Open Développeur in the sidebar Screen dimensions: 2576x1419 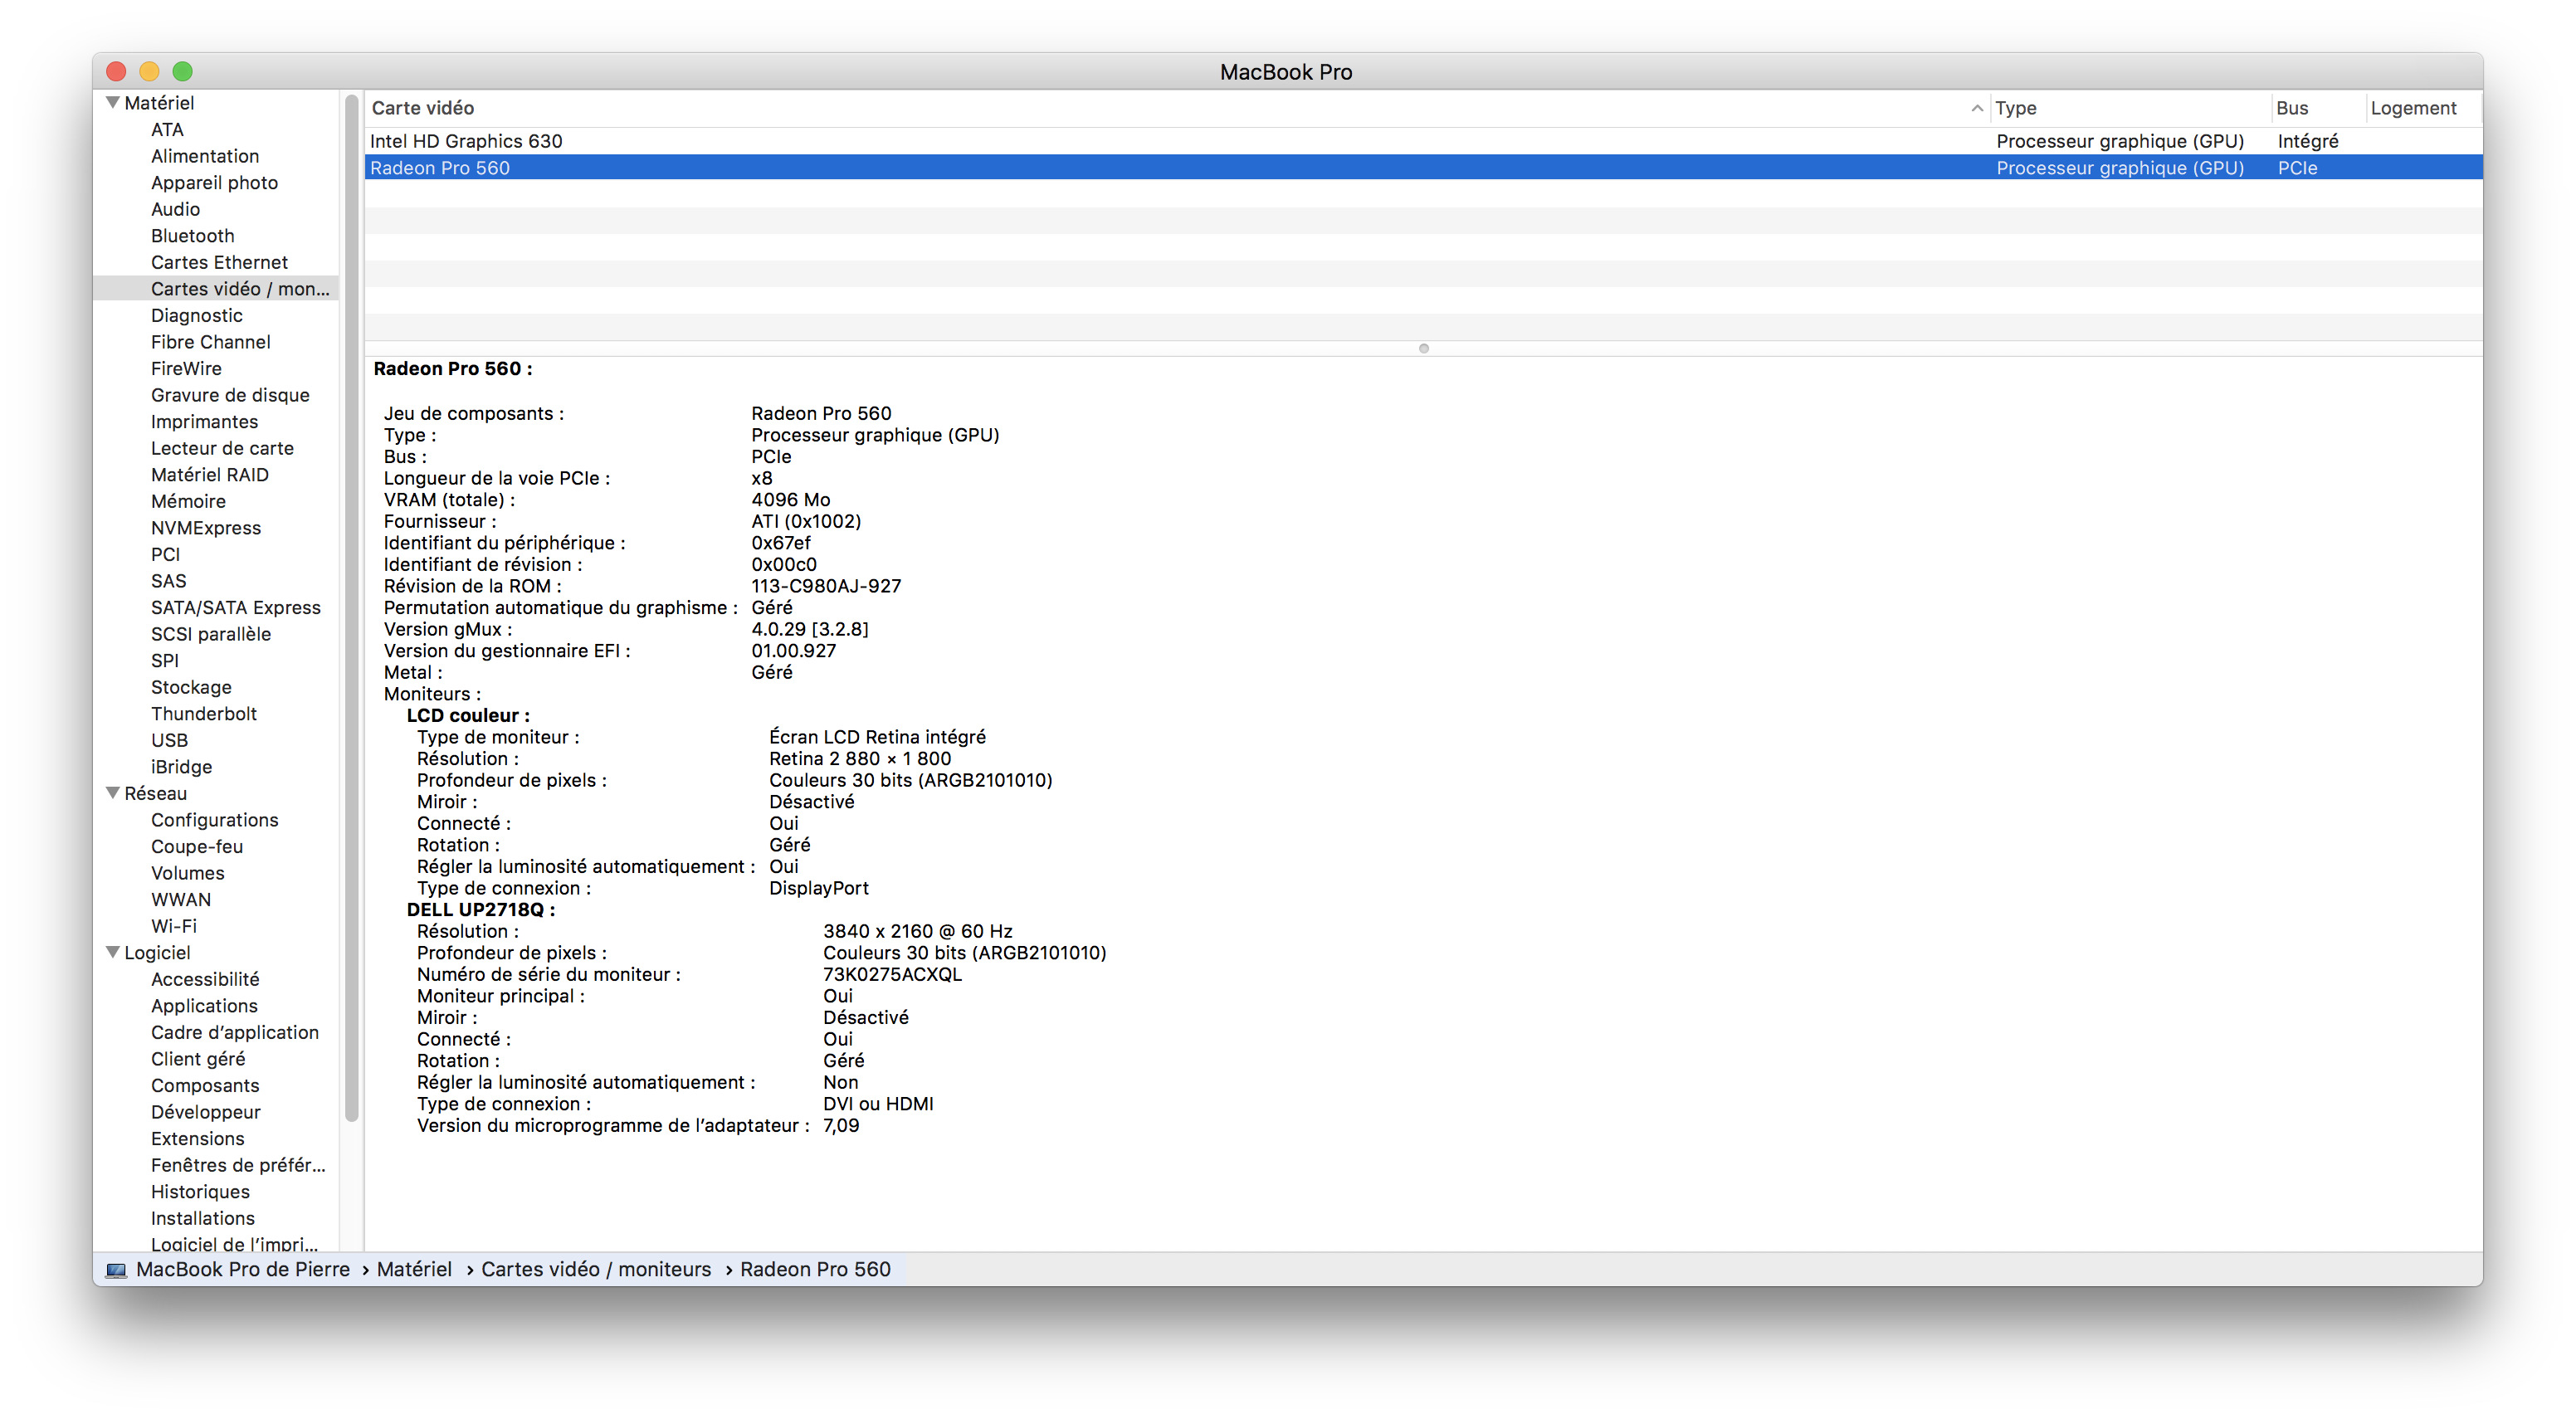coord(205,1112)
